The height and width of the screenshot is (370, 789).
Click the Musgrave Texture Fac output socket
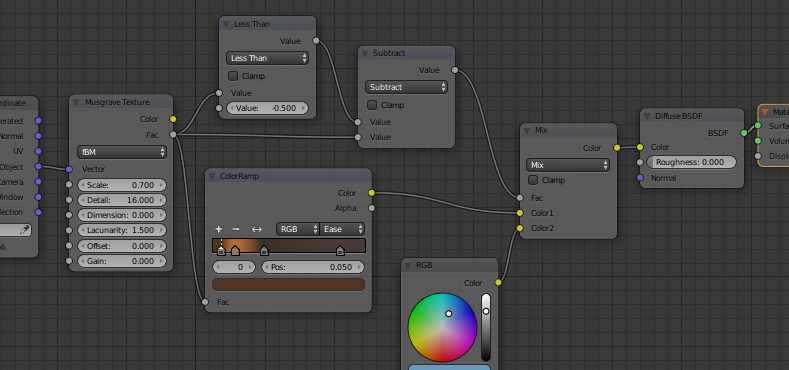[x=173, y=134]
